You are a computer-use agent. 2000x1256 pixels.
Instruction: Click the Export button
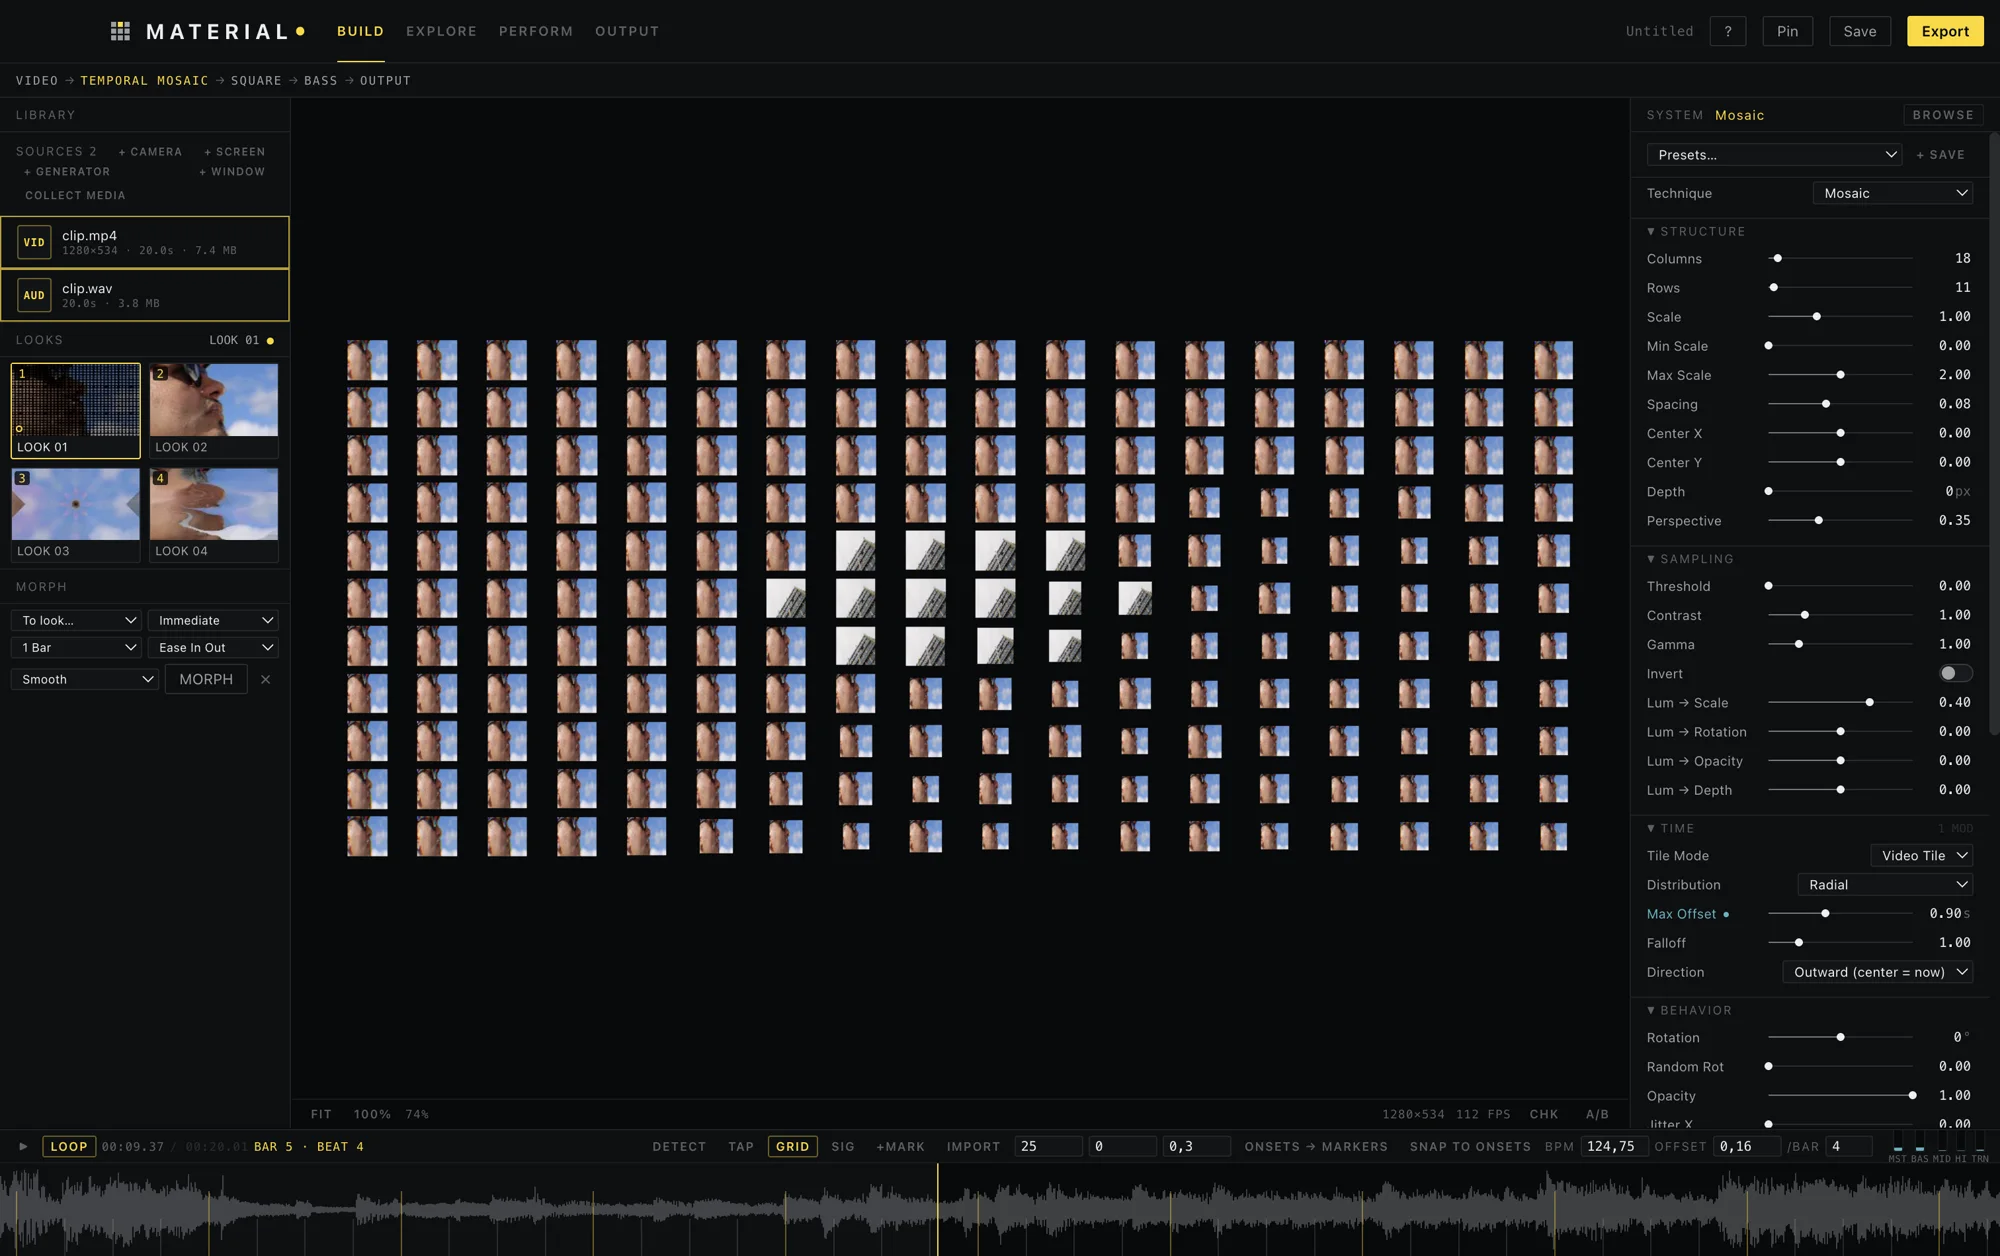click(x=1945, y=31)
